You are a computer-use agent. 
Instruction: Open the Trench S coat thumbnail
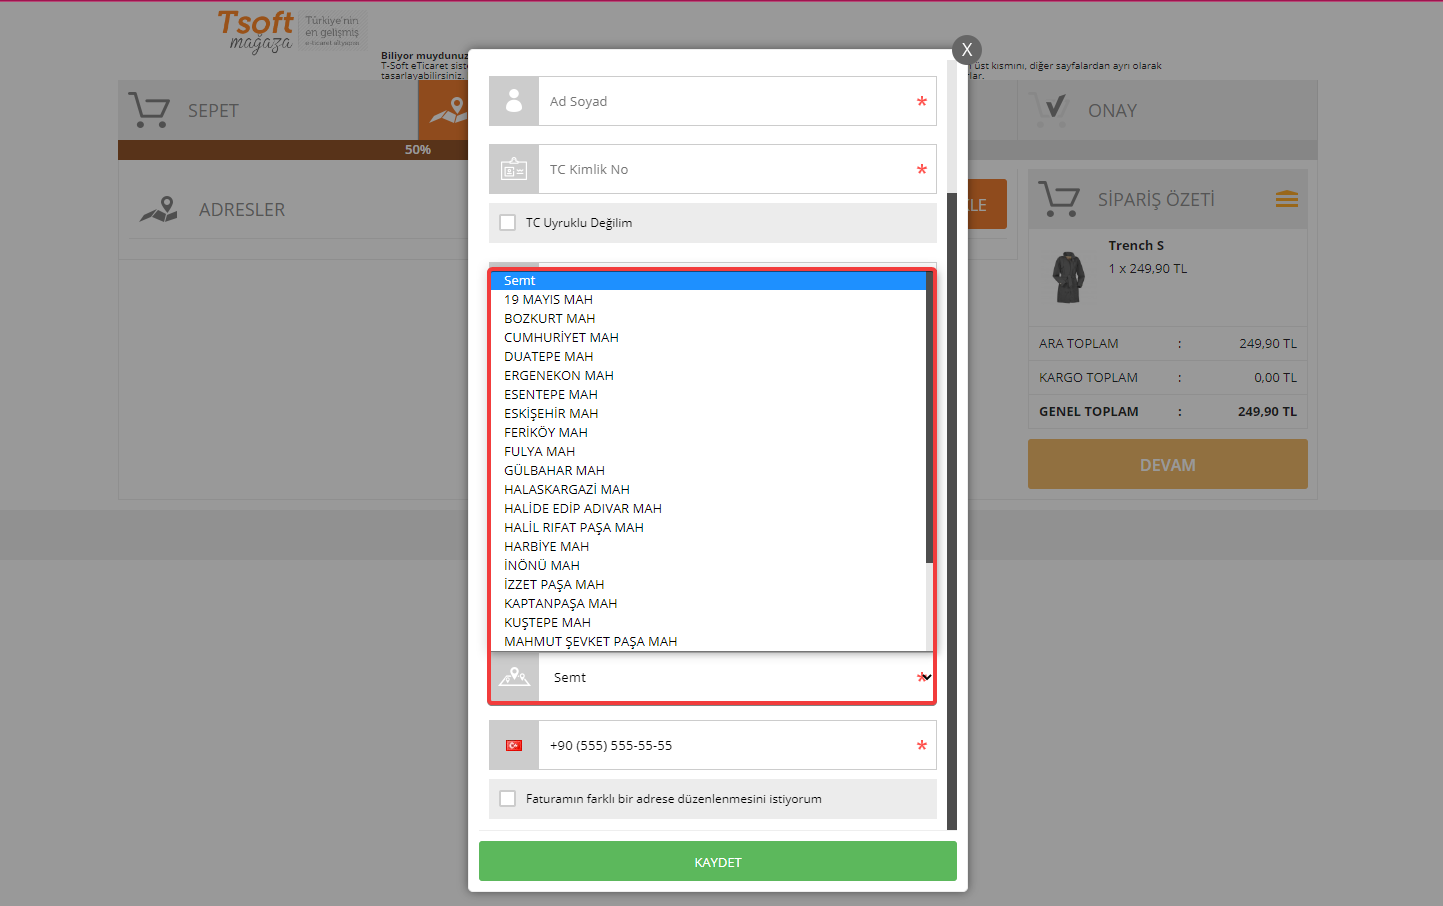[x=1068, y=277]
